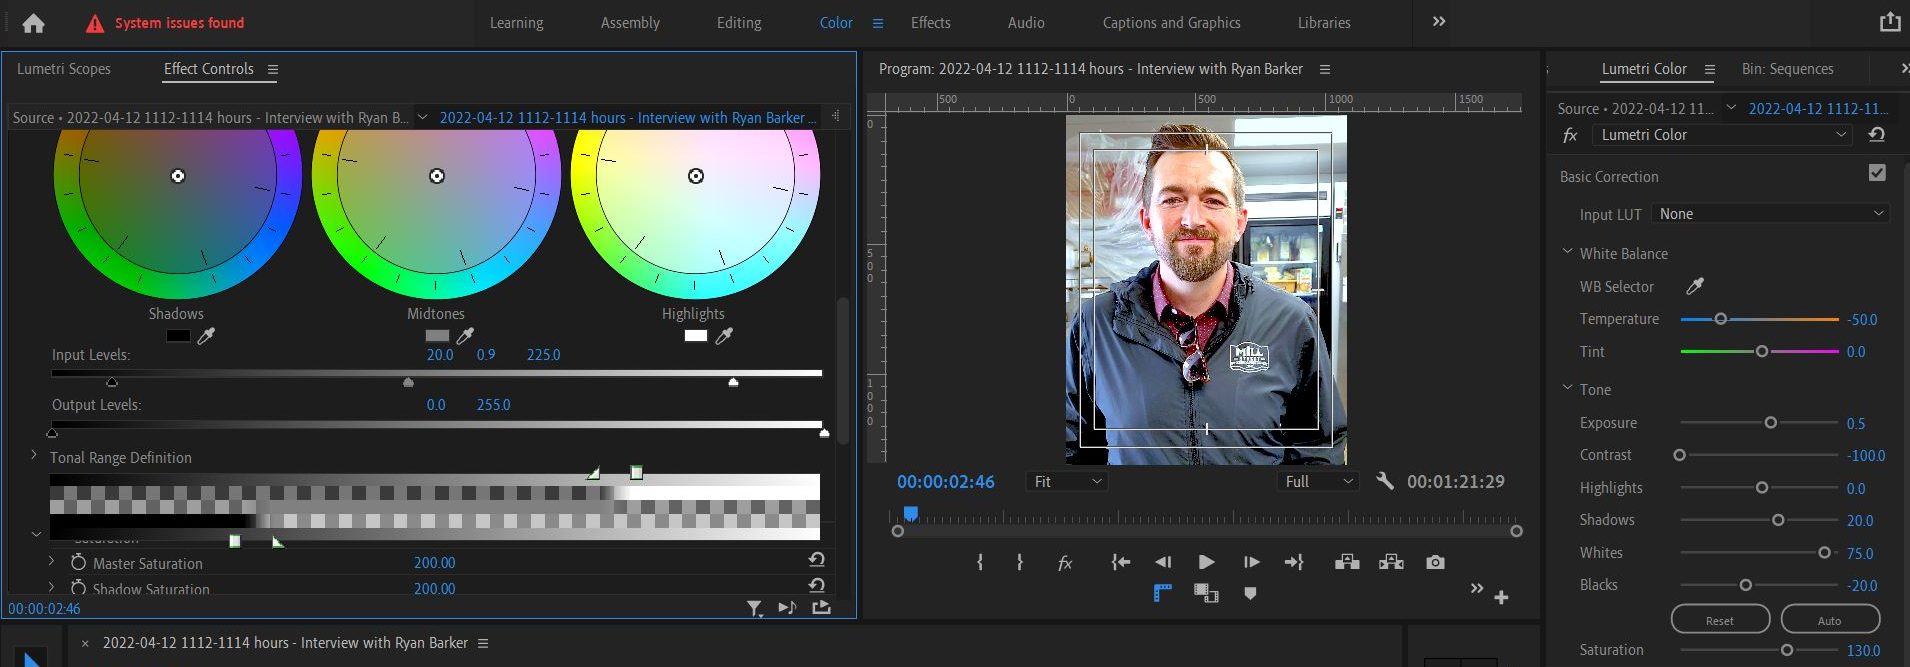Open the program monitor button editor plus
The height and width of the screenshot is (667, 1910).
[1501, 598]
